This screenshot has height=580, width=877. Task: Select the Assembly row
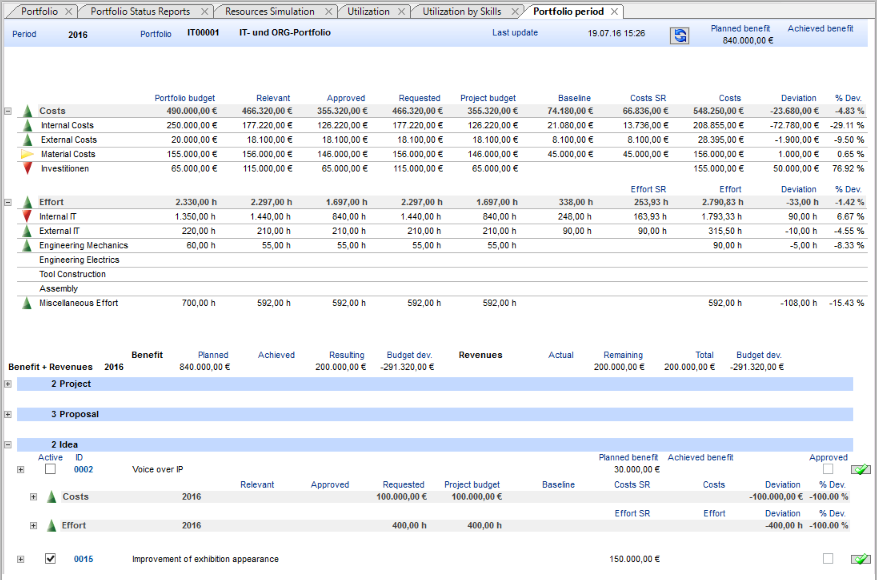tap(441, 289)
